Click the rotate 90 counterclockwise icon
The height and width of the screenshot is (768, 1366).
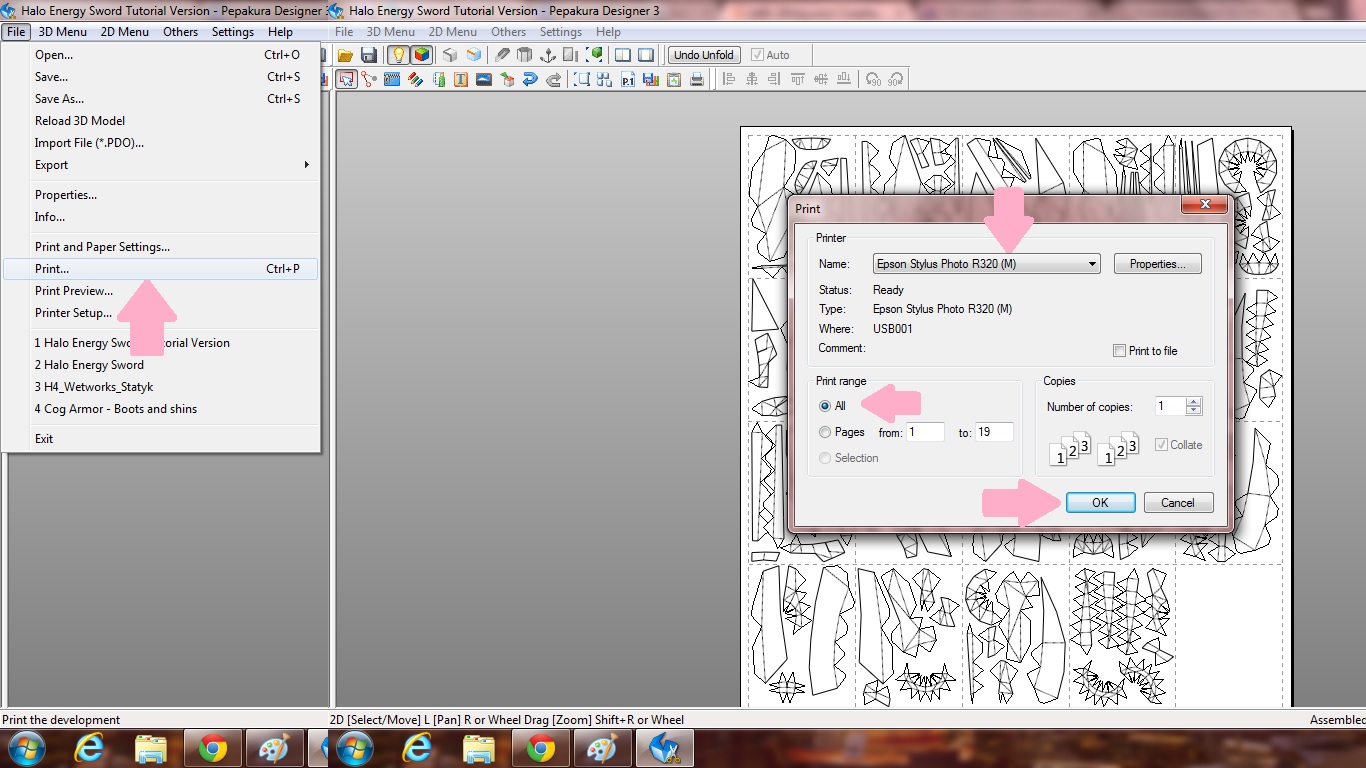(x=874, y=80)
